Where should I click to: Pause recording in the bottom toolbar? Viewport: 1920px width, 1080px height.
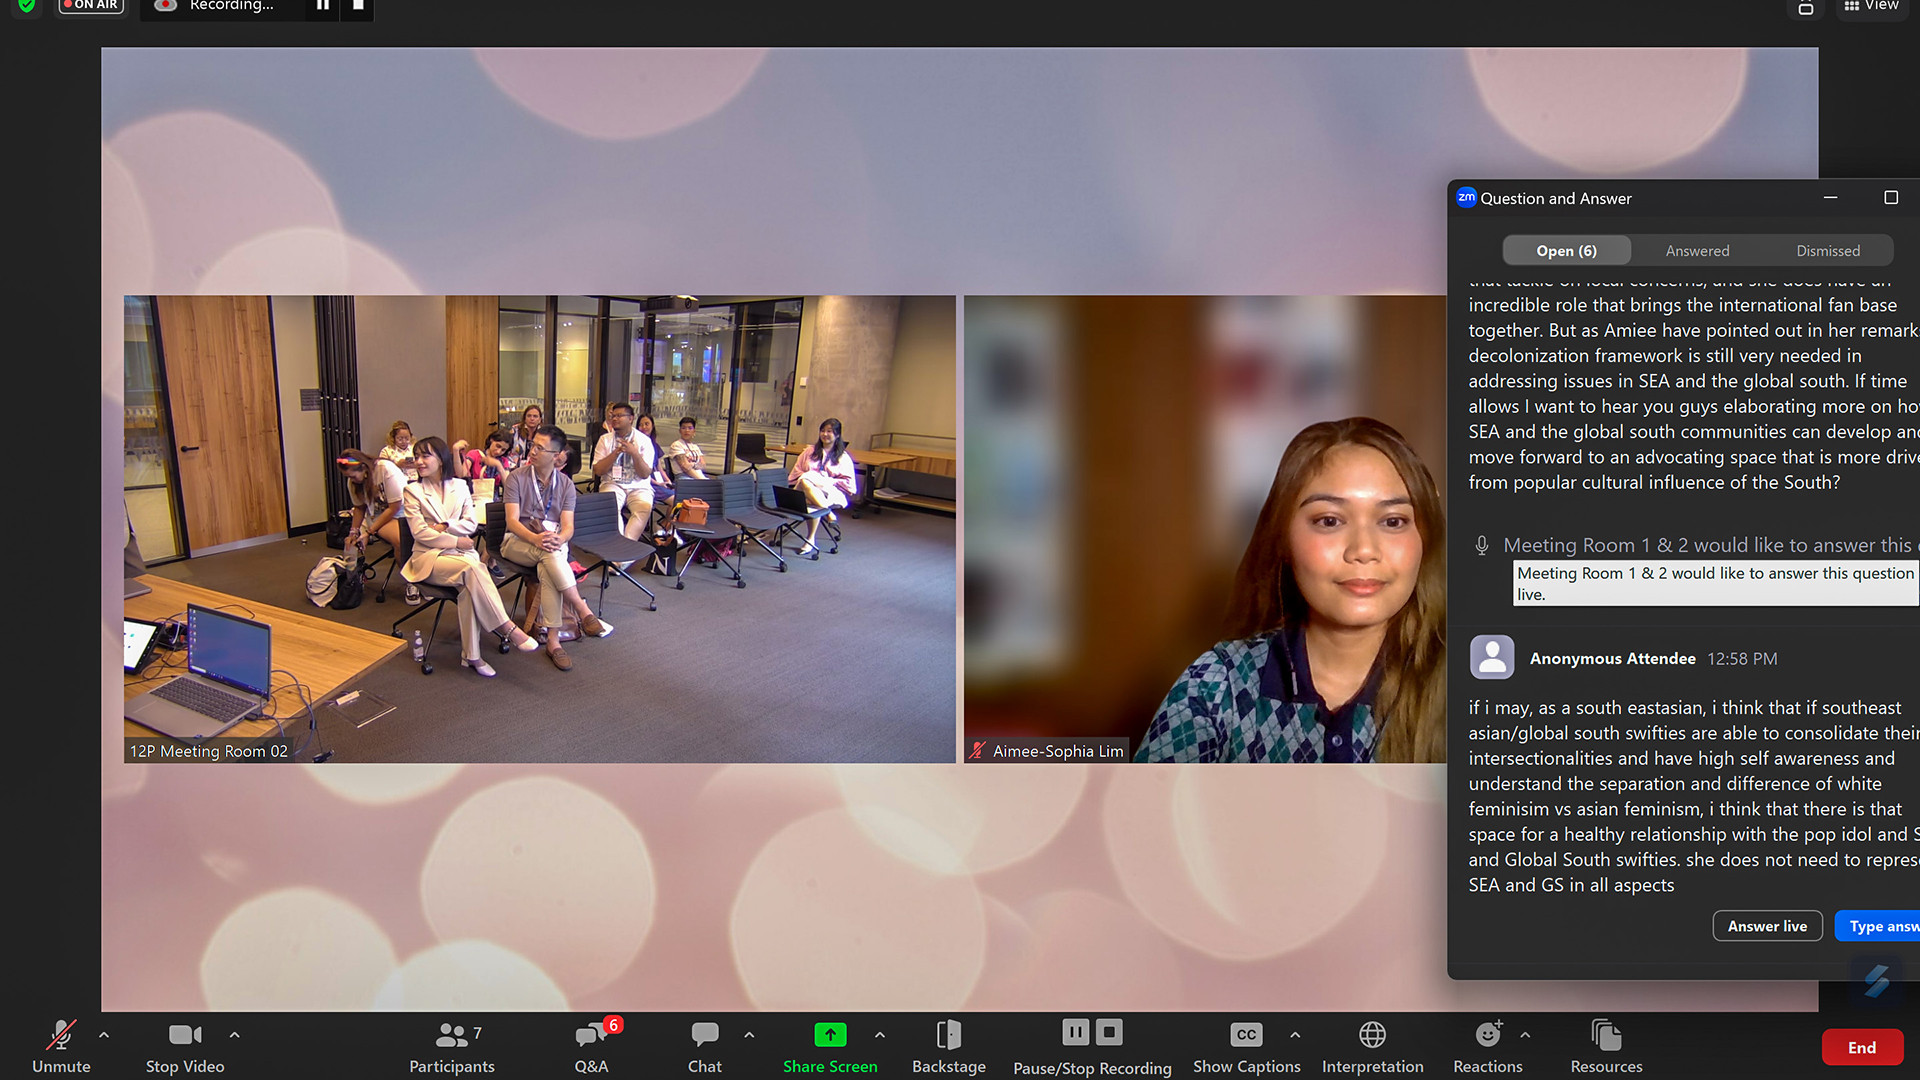click(1076, 1032)
